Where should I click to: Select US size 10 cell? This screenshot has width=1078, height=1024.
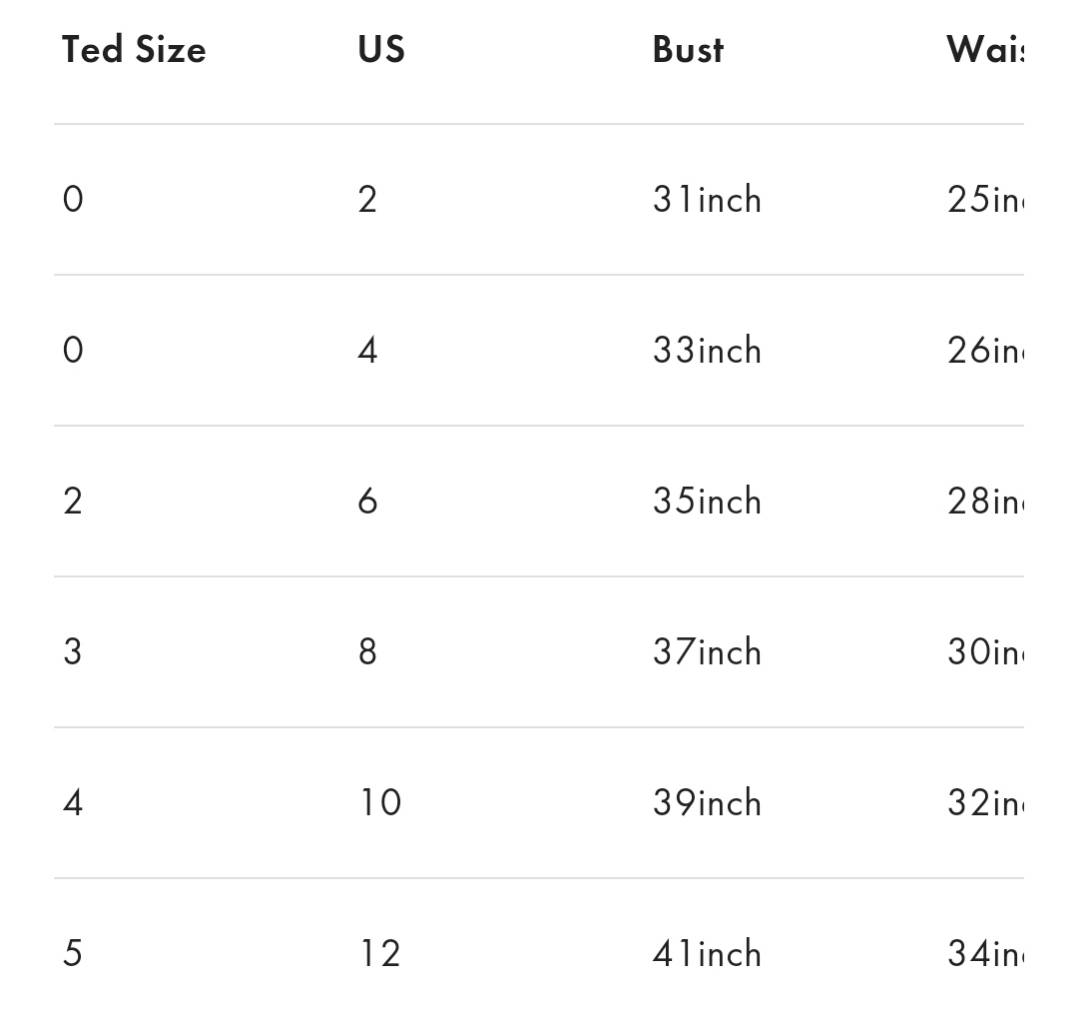point(380,803)
